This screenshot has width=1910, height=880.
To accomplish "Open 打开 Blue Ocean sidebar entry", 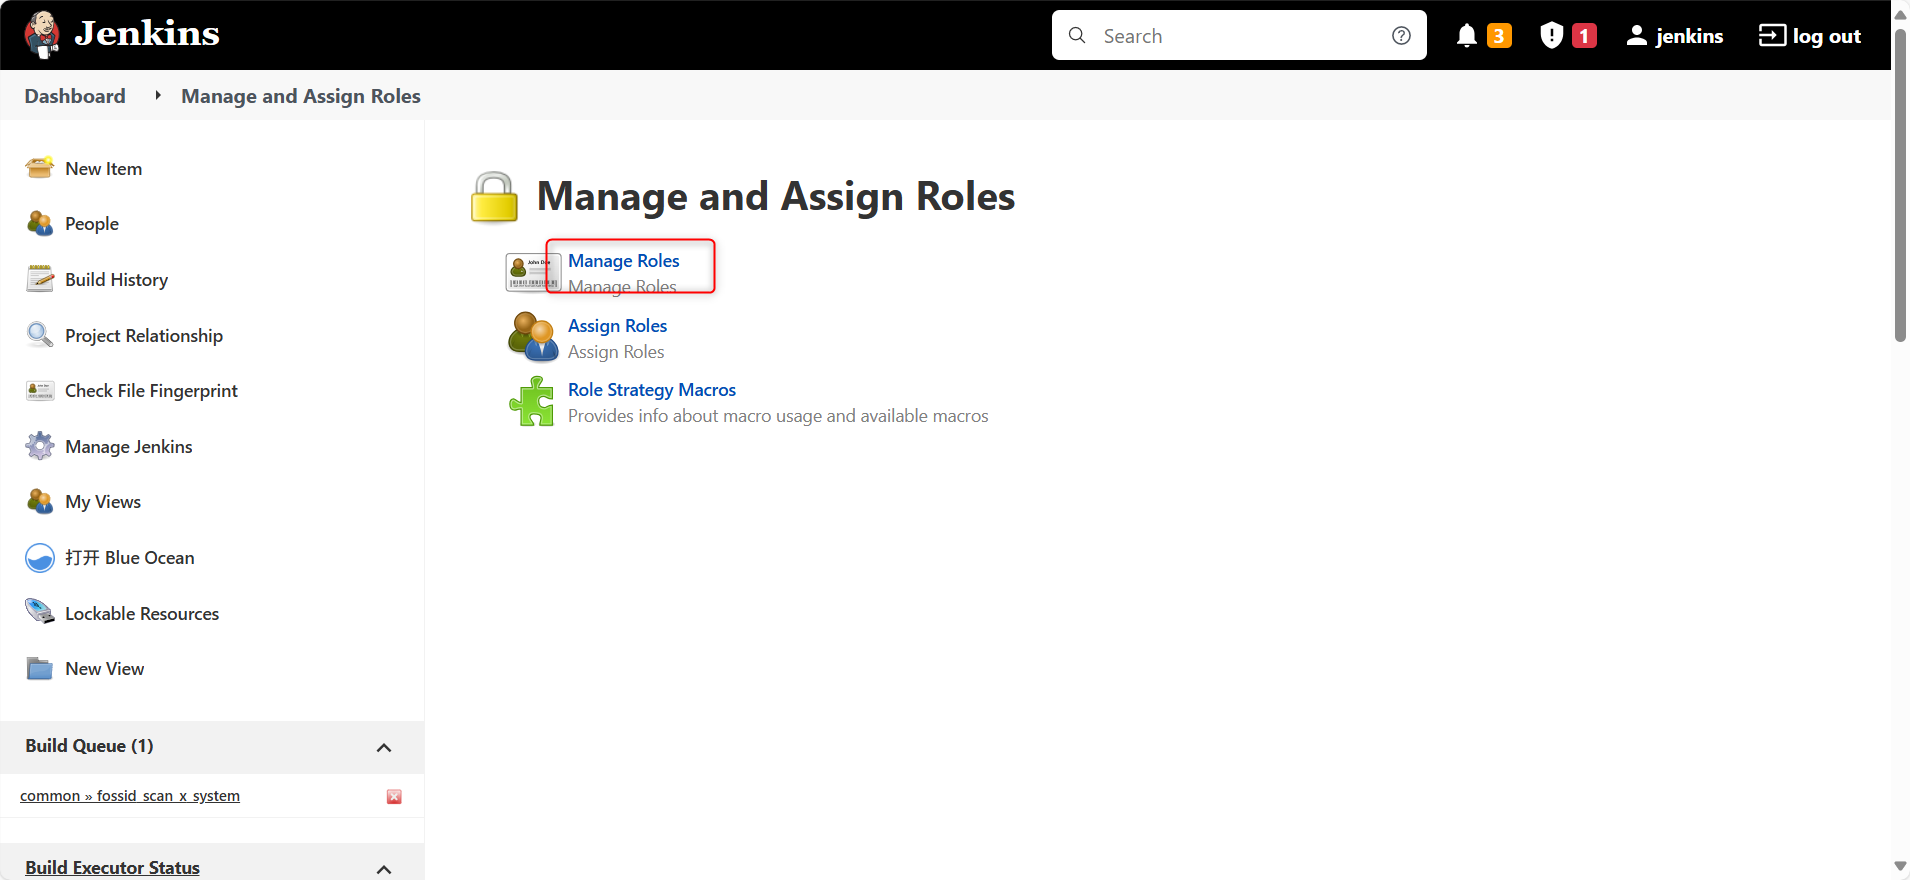I will 130,558.
